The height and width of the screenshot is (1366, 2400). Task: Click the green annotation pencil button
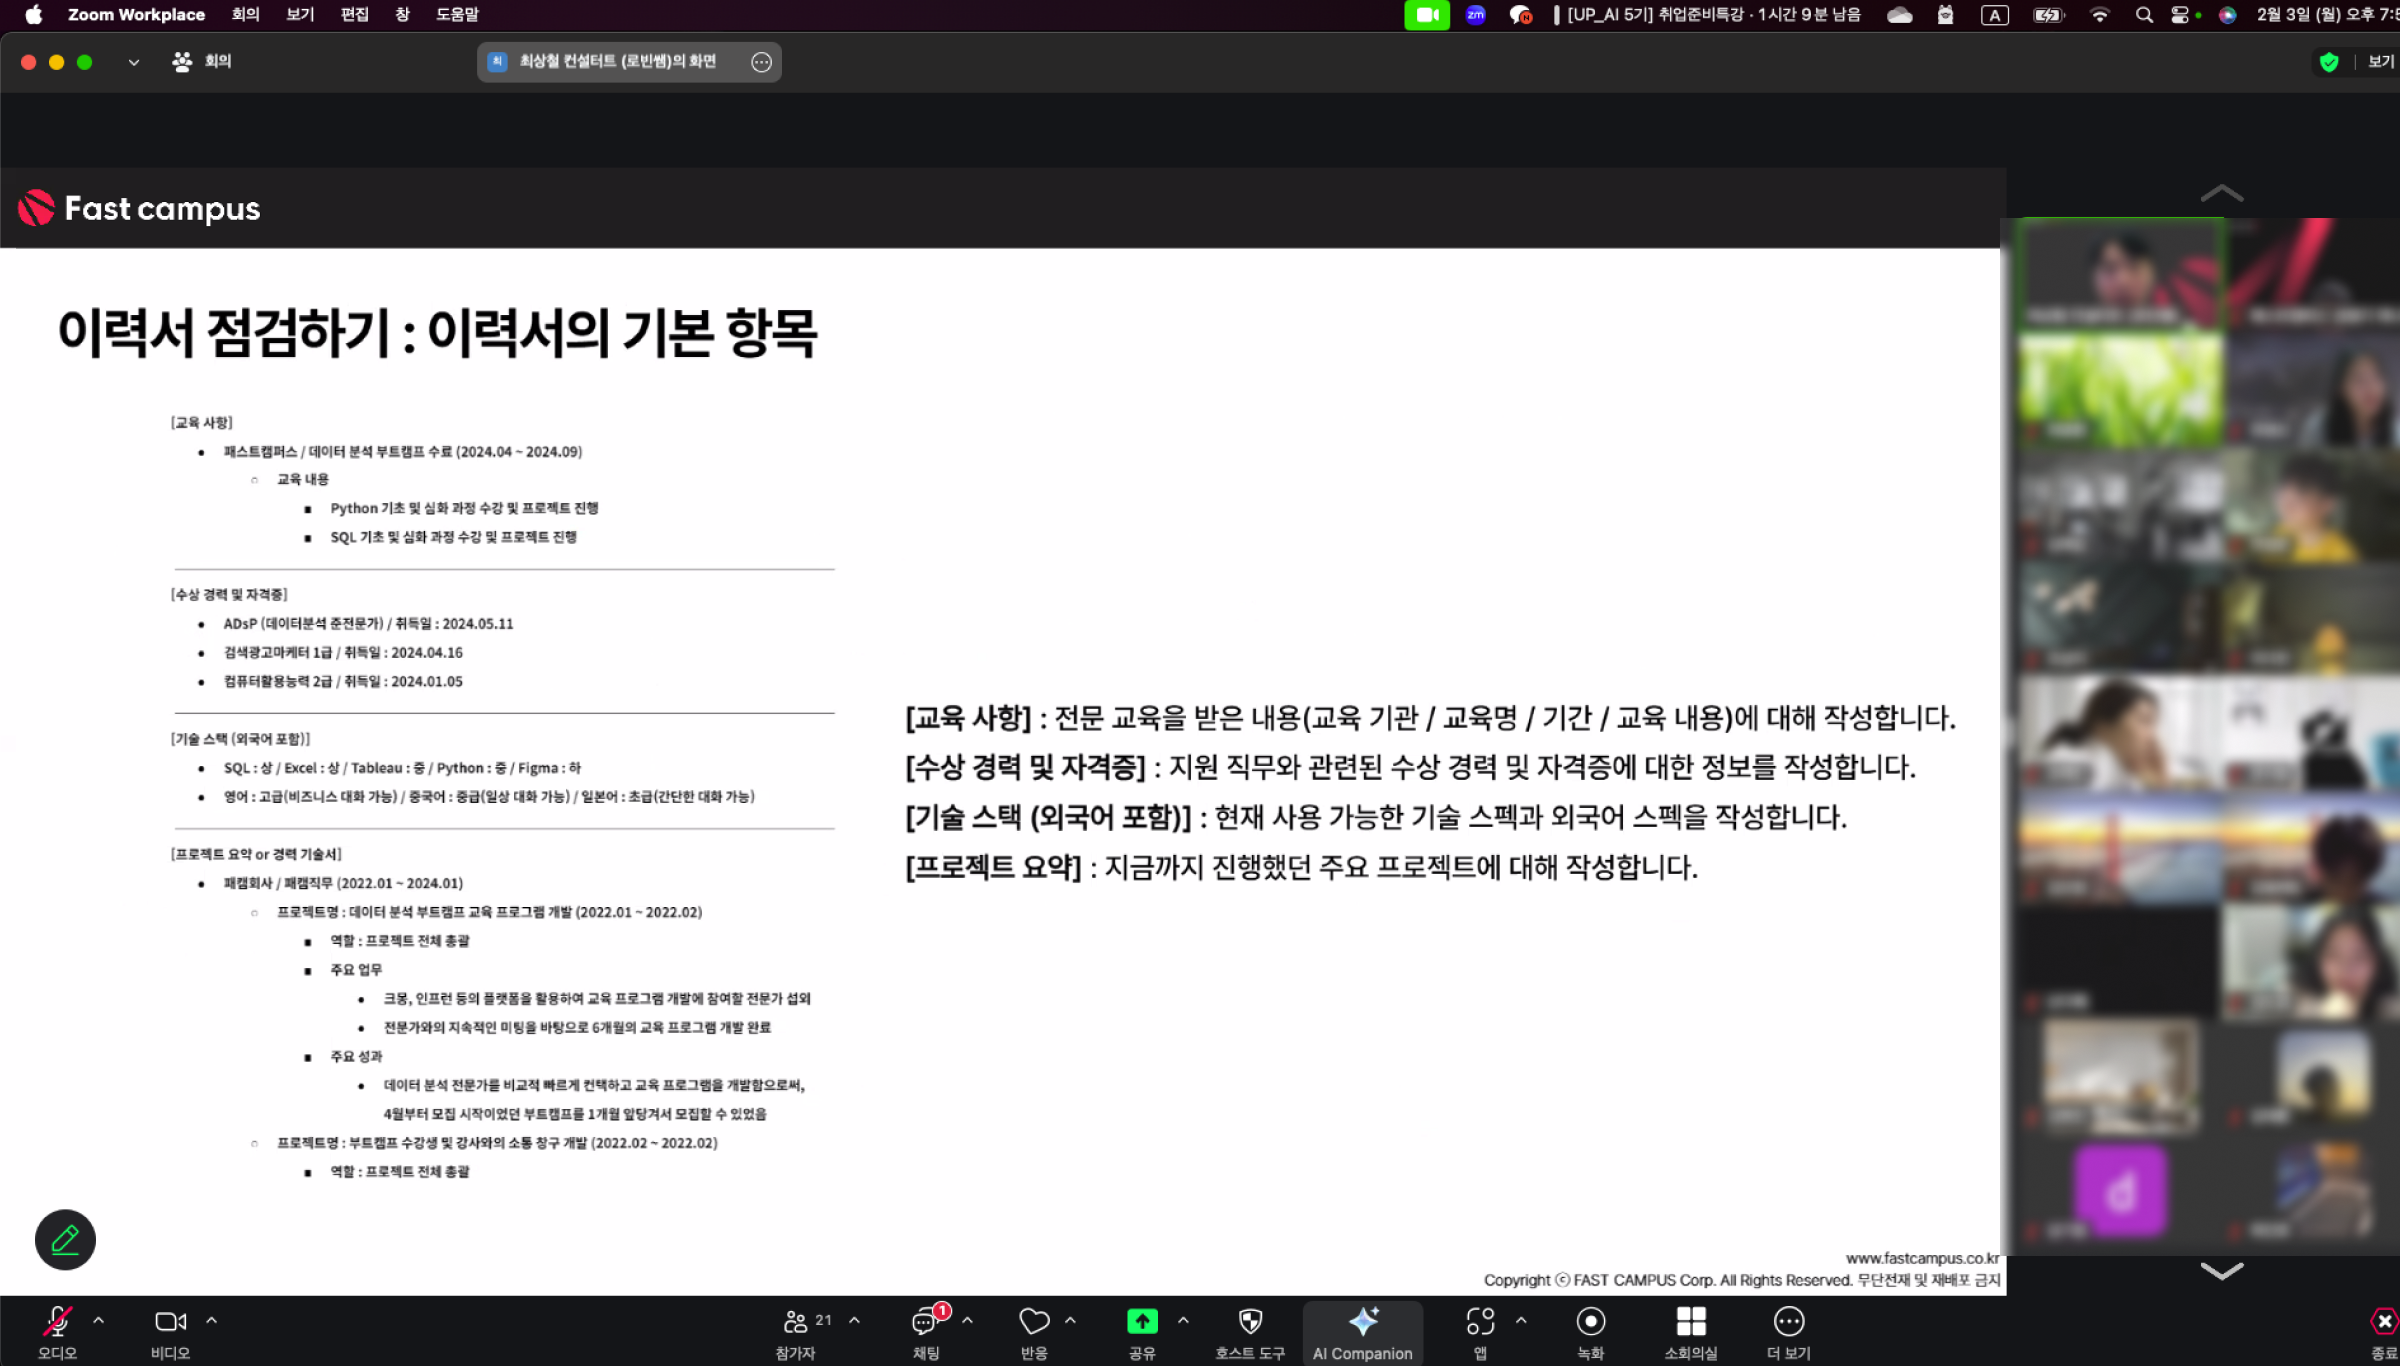coord(65,1240)
